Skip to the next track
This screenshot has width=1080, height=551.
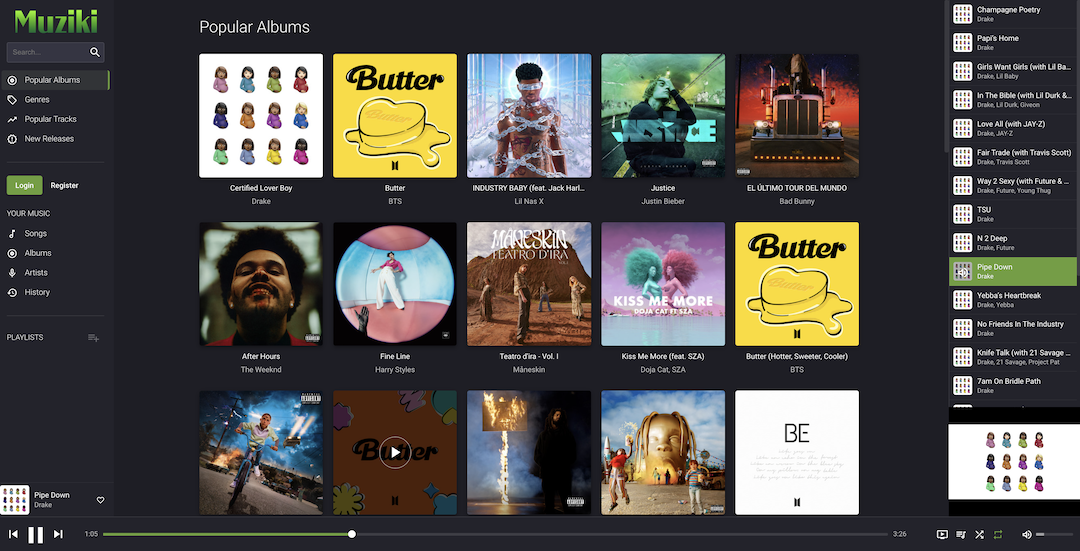click(x=59, y=534)
